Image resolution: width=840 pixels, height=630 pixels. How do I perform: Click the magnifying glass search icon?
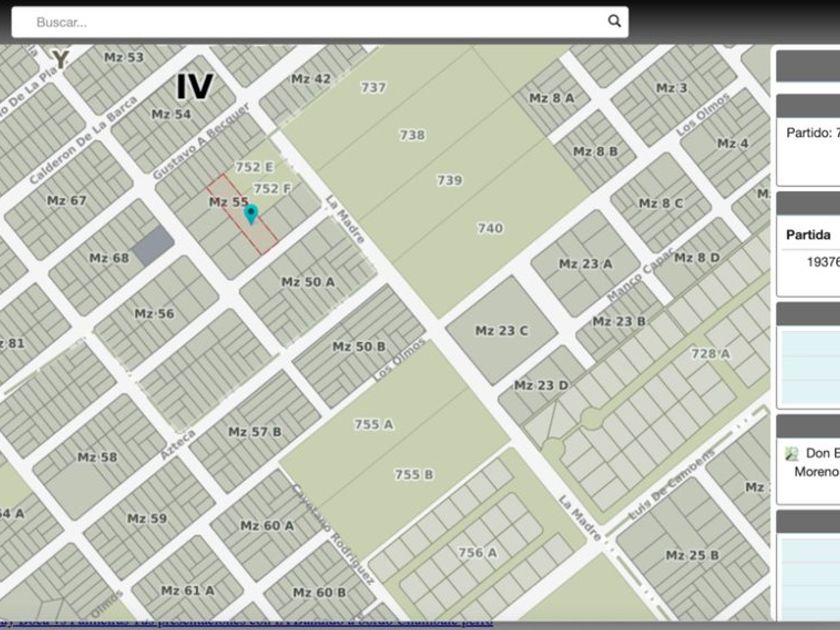point(614,21)
